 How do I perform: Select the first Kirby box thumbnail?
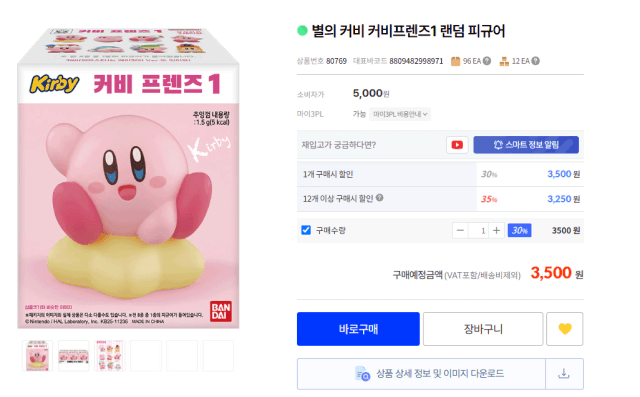(x=37, y=356)
